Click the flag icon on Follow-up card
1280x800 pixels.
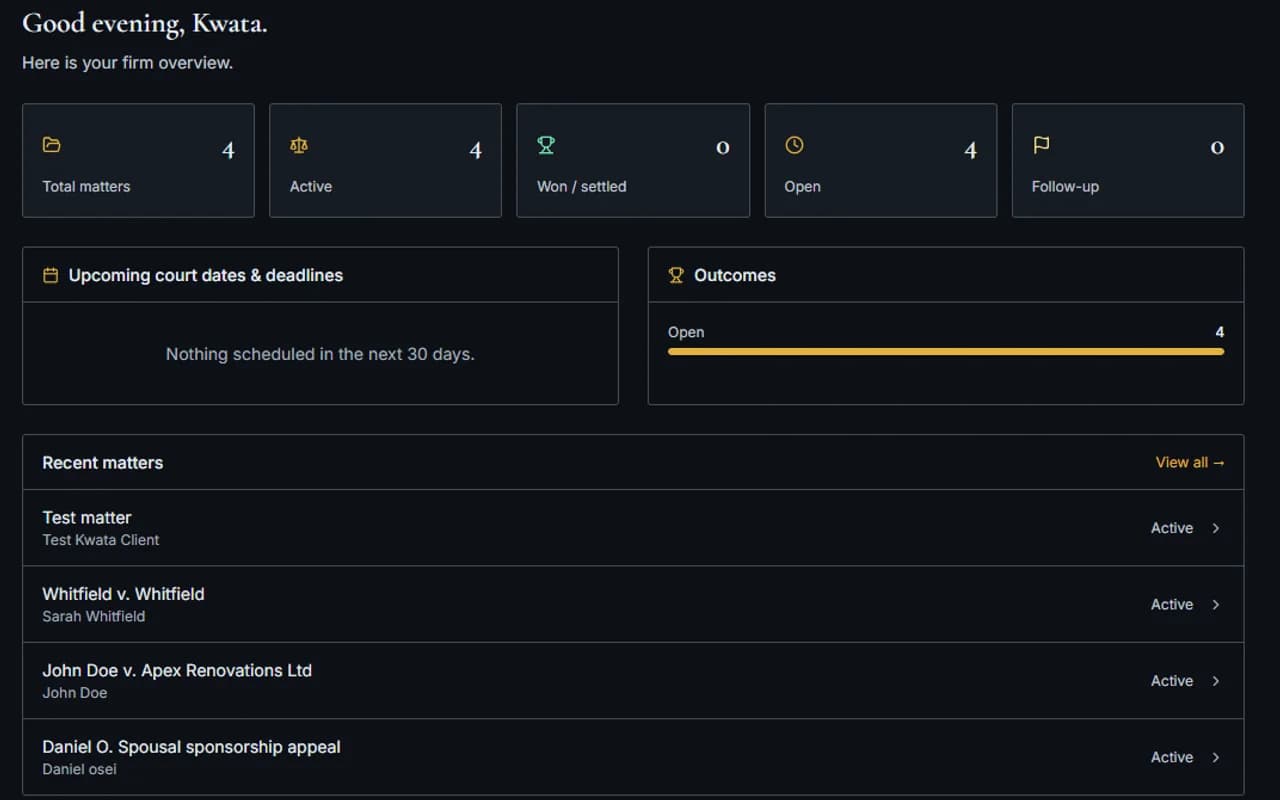[x=1041, y=145]
